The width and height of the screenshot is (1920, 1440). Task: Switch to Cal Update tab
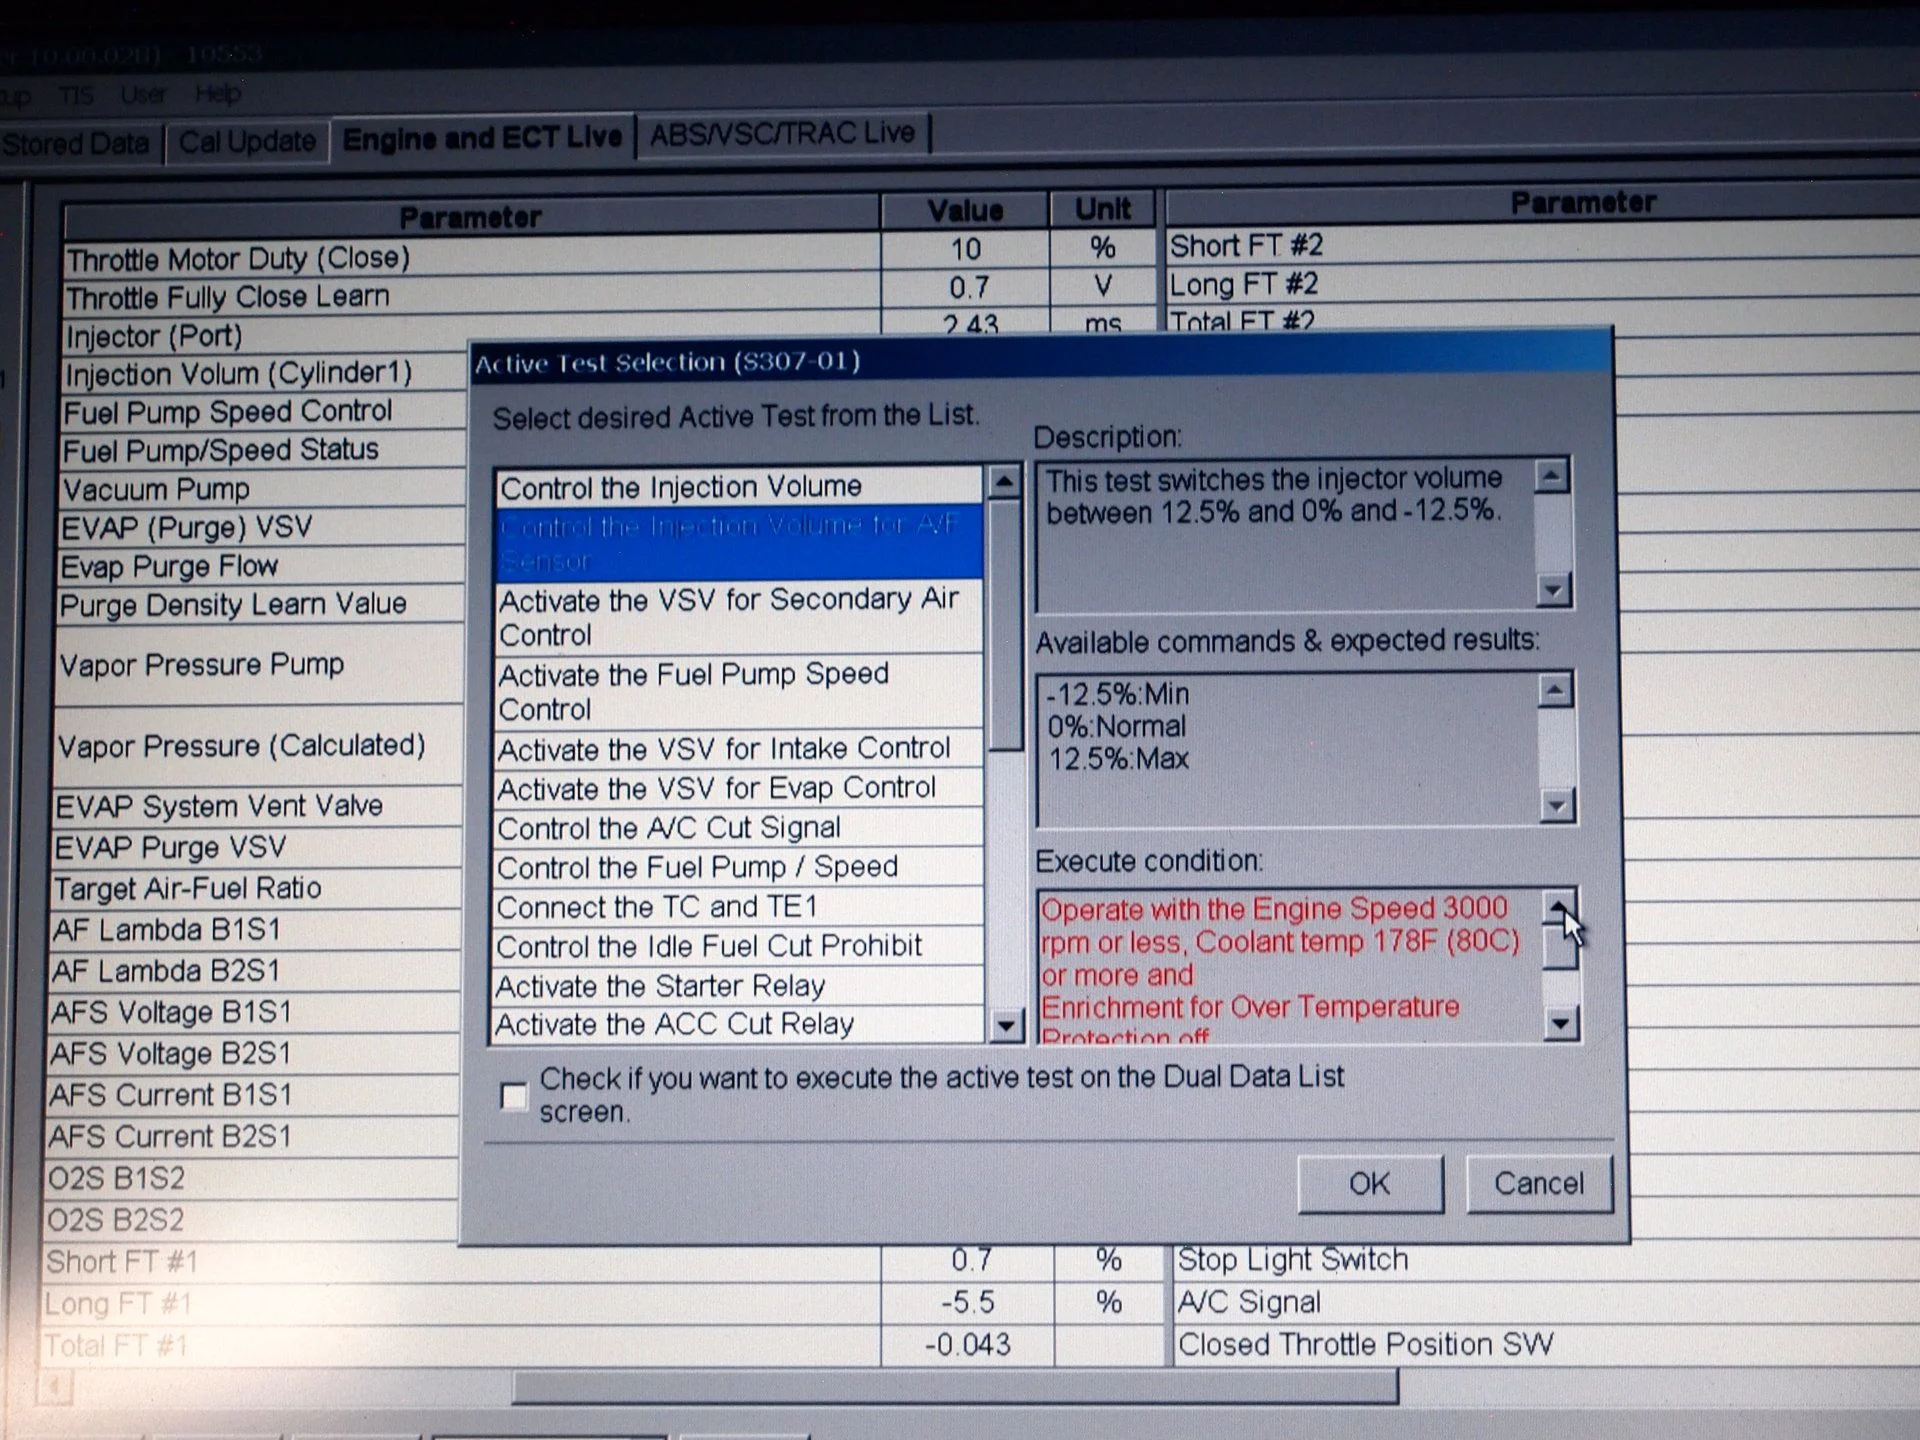(248, 141)
